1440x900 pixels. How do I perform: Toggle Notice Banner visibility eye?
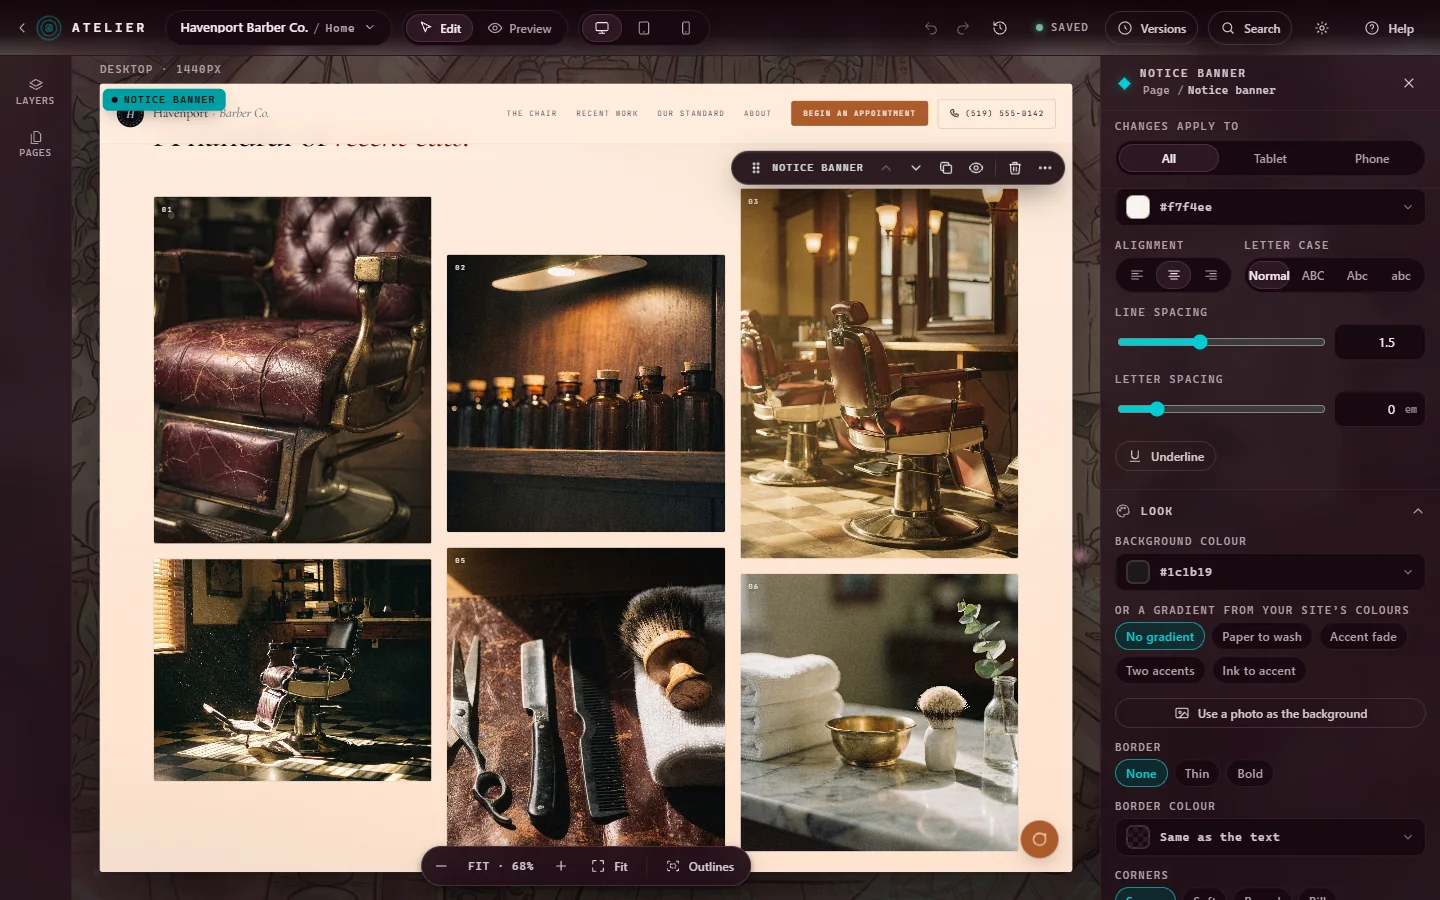tap(976, 168)
